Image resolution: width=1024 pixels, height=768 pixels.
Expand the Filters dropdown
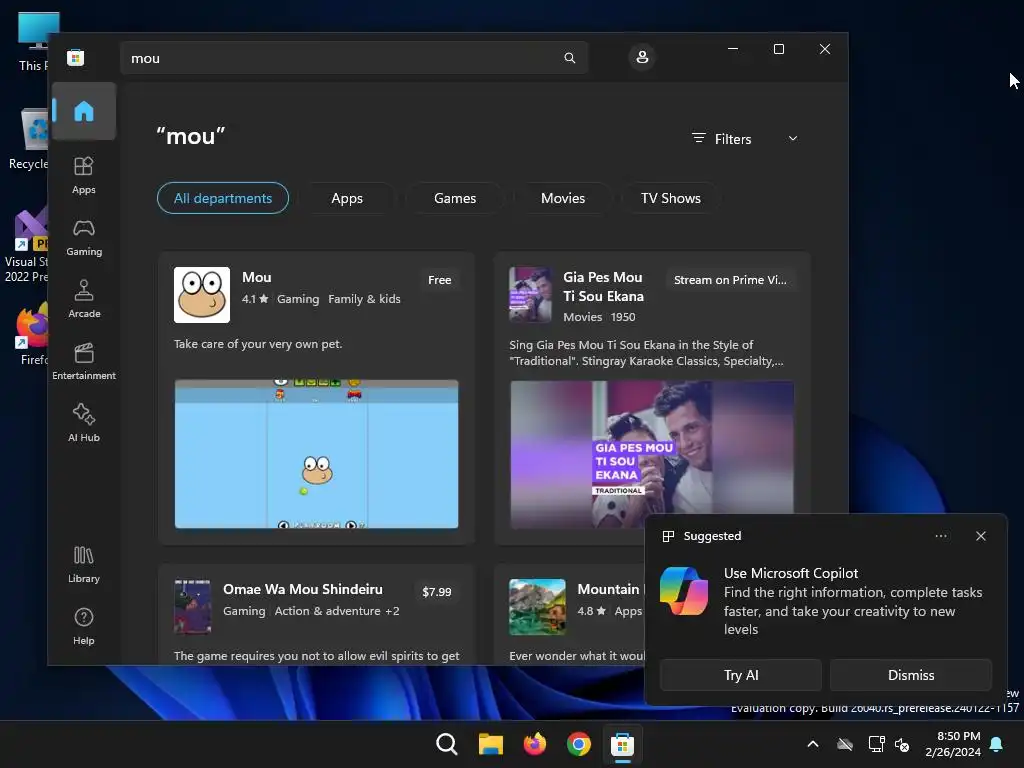(745, 139)
